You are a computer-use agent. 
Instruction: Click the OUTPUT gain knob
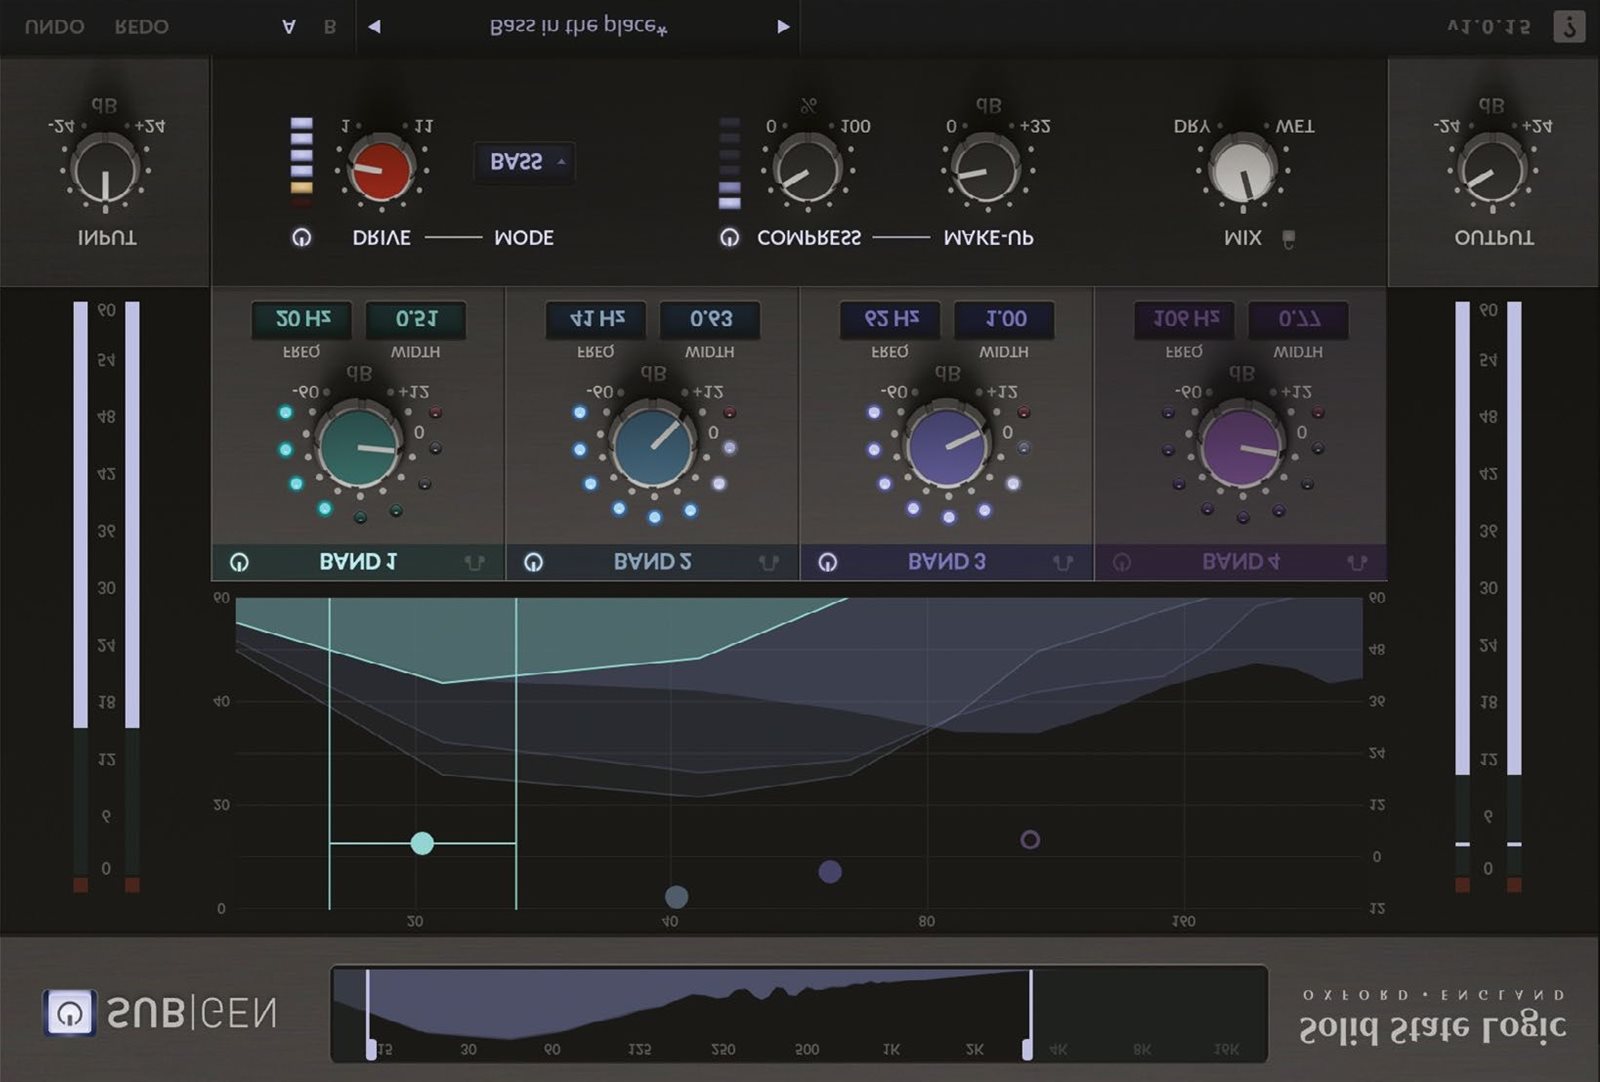point(1492,170)
